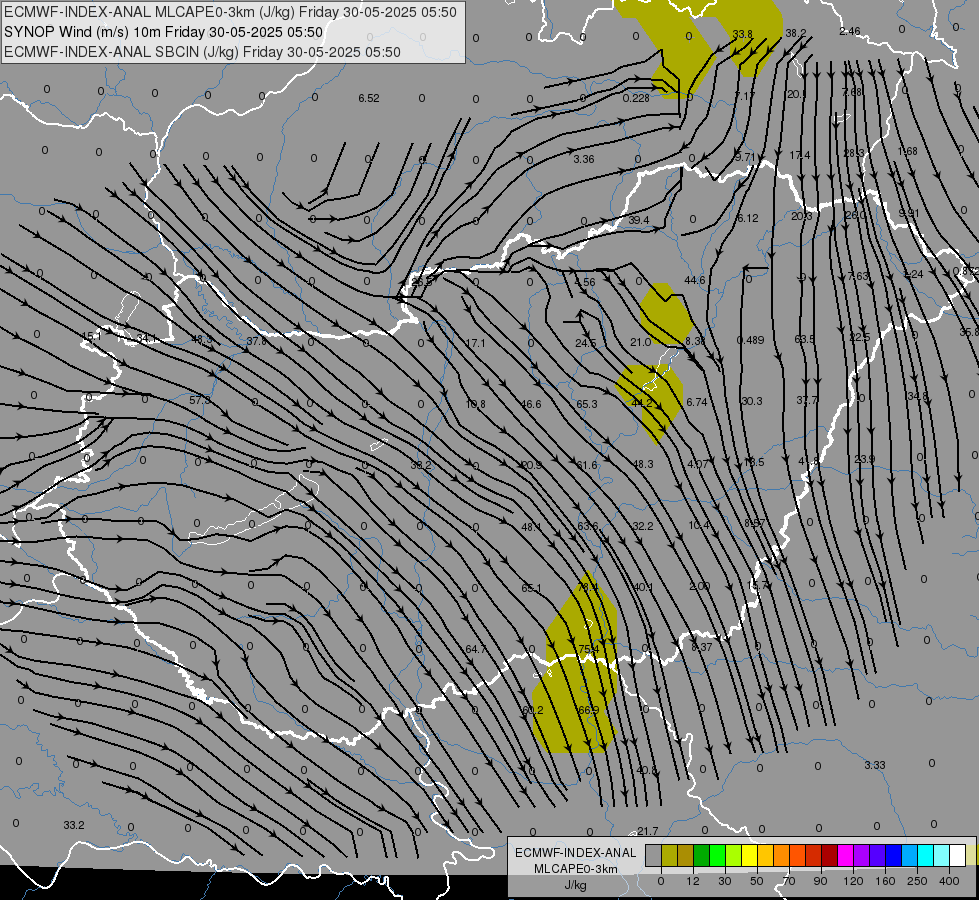The image size is (979, 900).
Task: Click legend tick value 30
Action: pos(725,881)
